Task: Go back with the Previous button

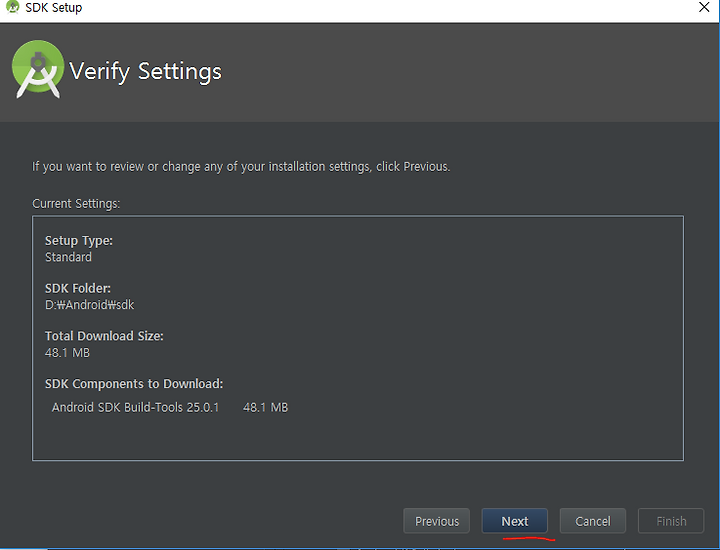Action: (436, 521)
